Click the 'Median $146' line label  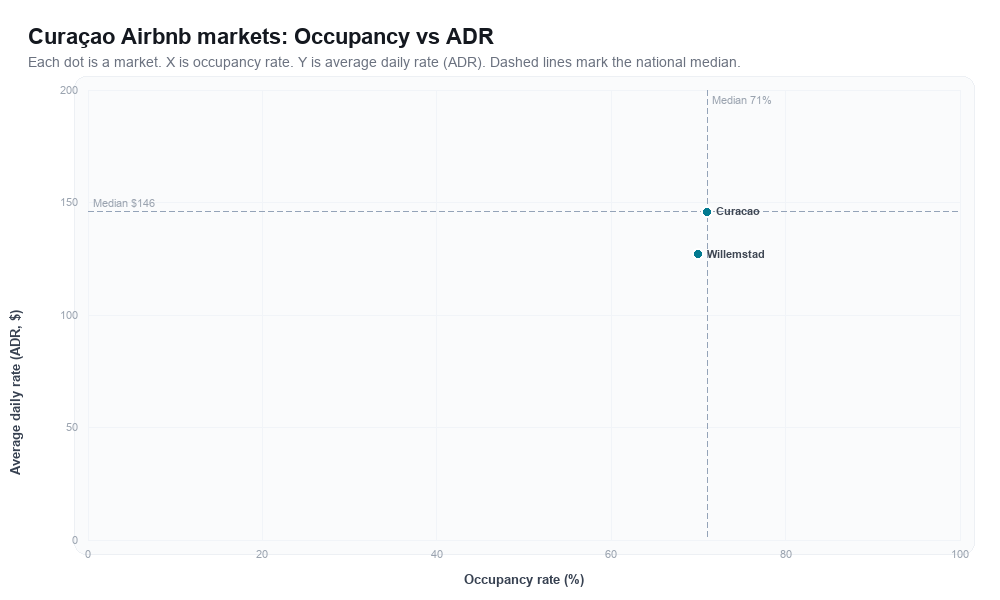coord(124,203)
